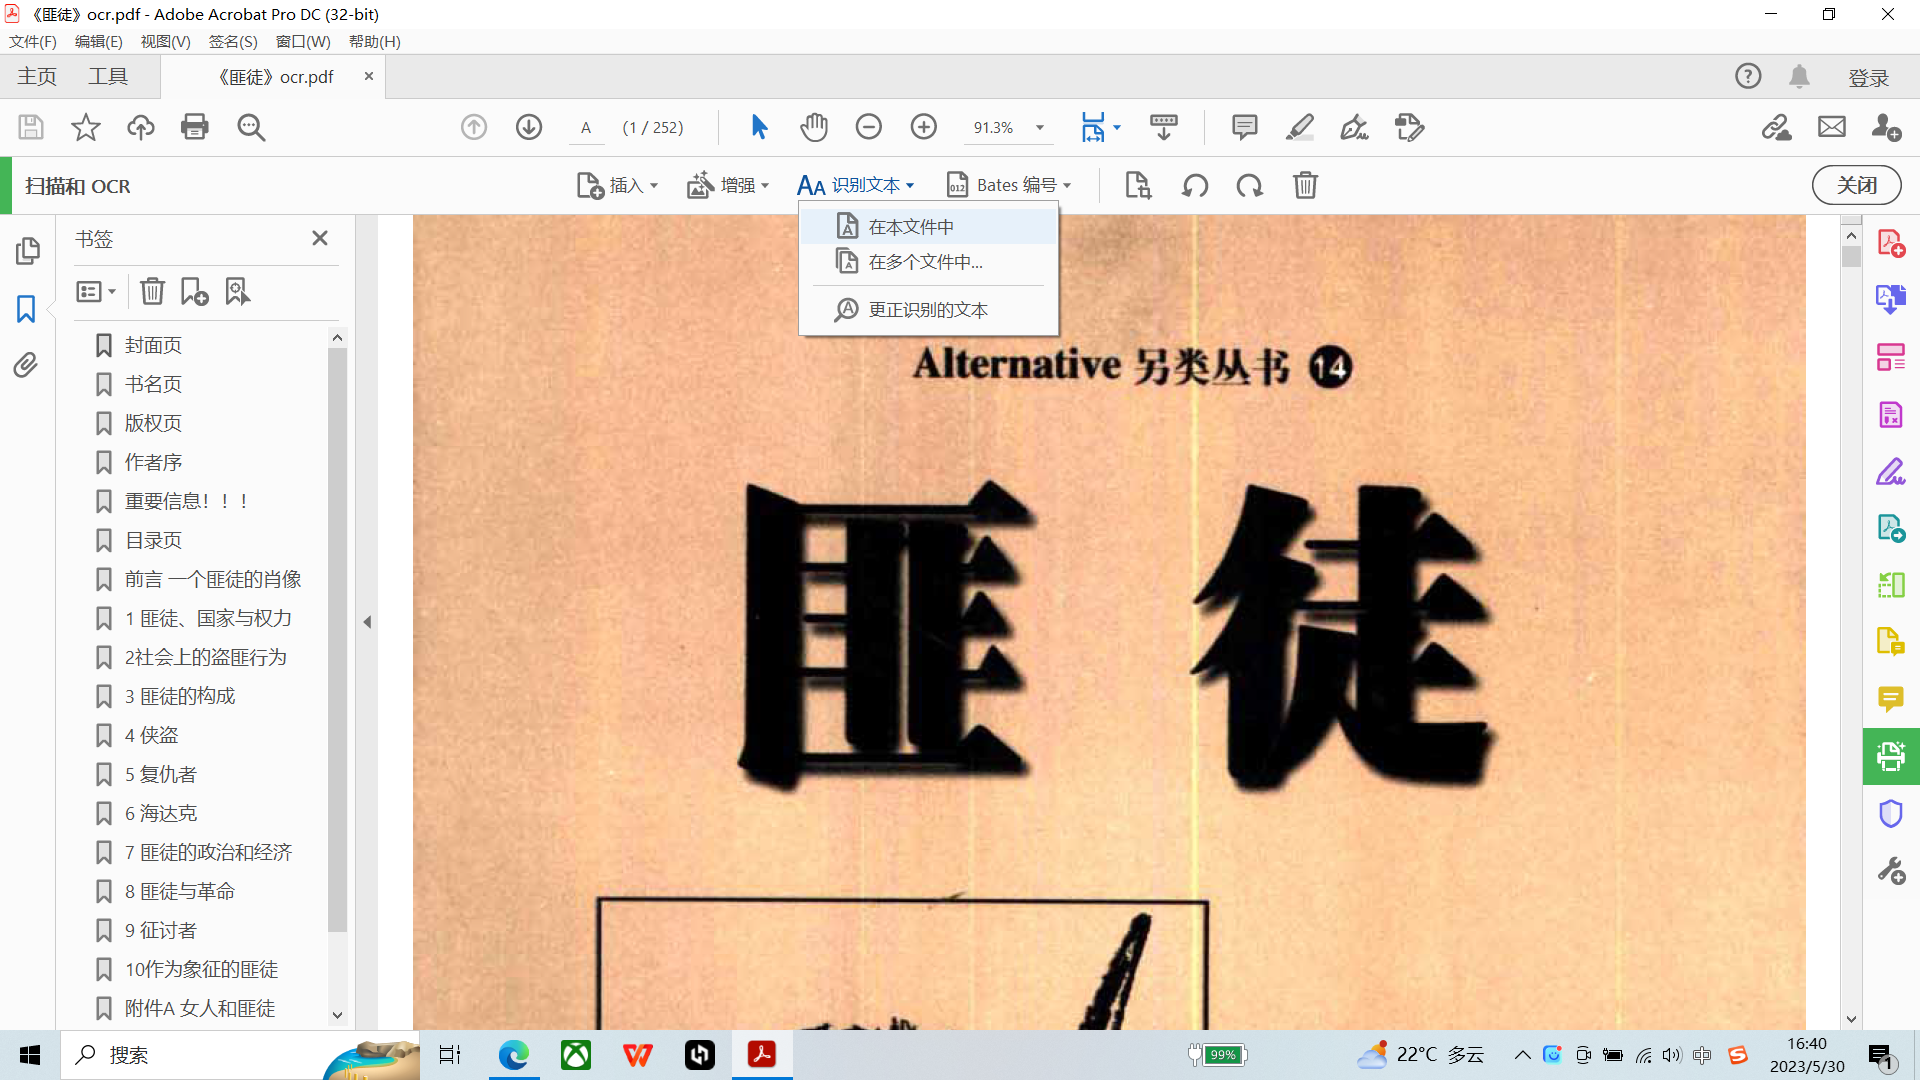Collapse the left navigation pane arrow
The image size is (1920, 1080).
point(367,622)
